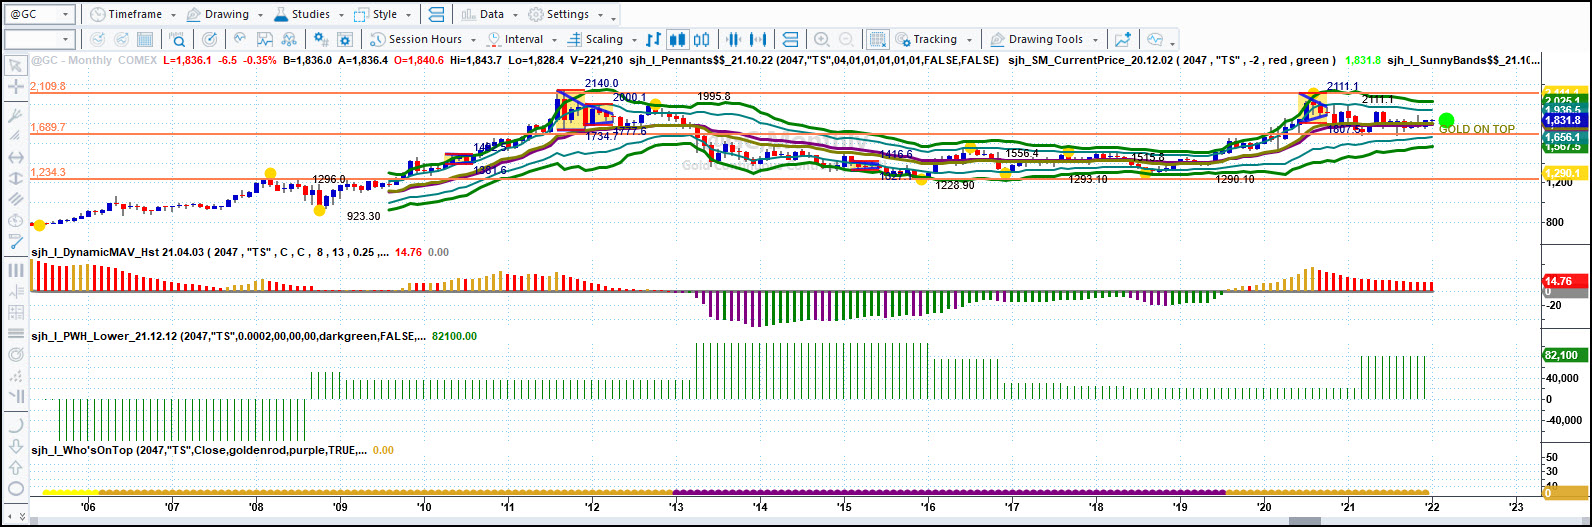Click the horizontal scrollbar thumb near '21

[x=1304, y=521]
